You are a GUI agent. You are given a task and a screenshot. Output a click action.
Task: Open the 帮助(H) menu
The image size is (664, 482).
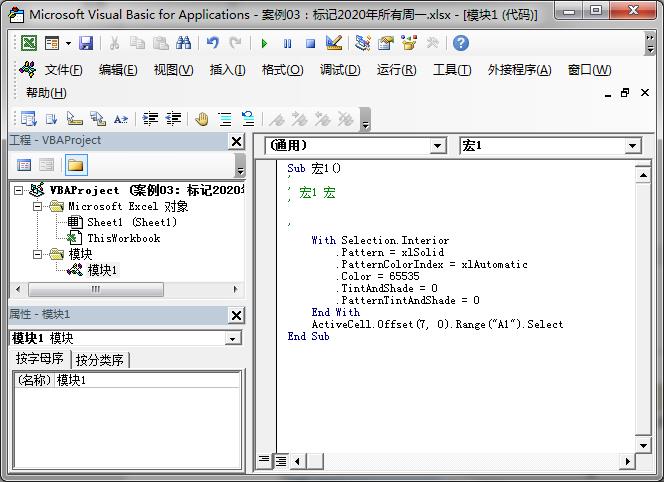pyautogui.click(x=46, y=93)
